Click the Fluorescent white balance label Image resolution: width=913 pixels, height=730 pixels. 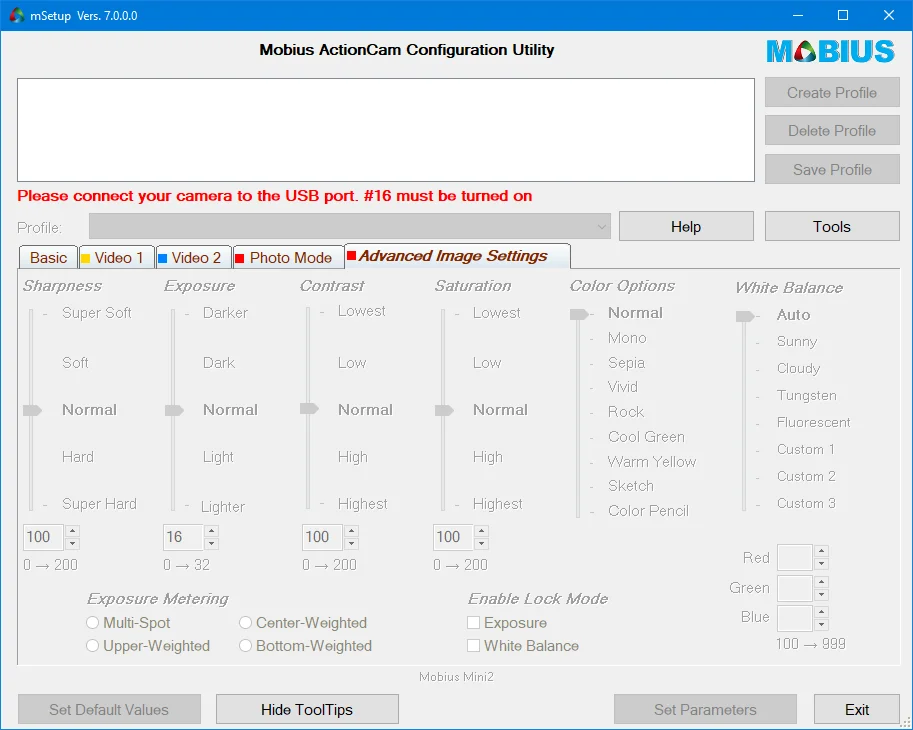pos(813,422)
